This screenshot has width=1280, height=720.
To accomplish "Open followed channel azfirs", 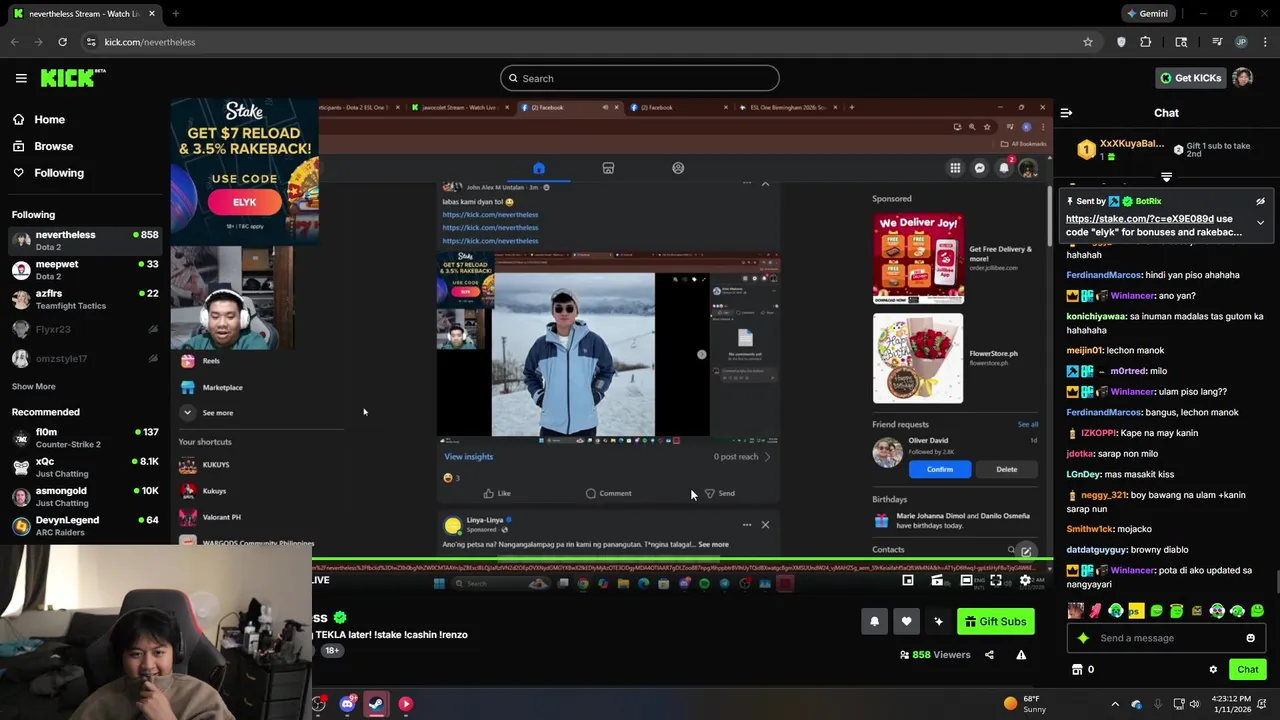I will click(85, 299).
